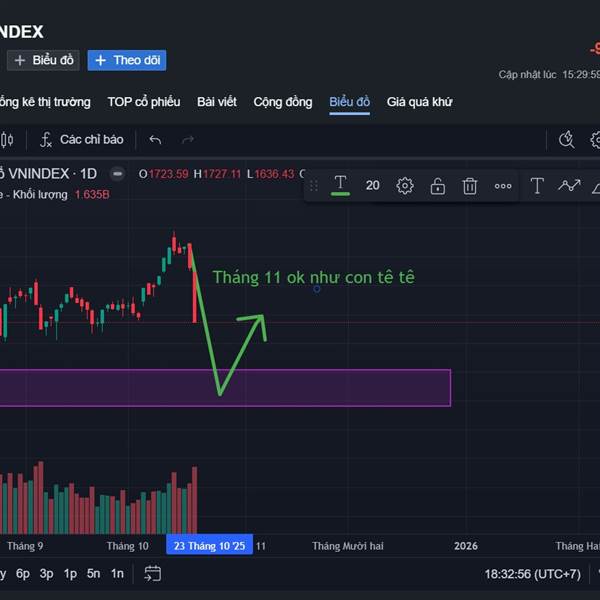This screenshot has height=600, width=600.
Task: Click the redo arrow icon
Action: (x=188, y=140)
